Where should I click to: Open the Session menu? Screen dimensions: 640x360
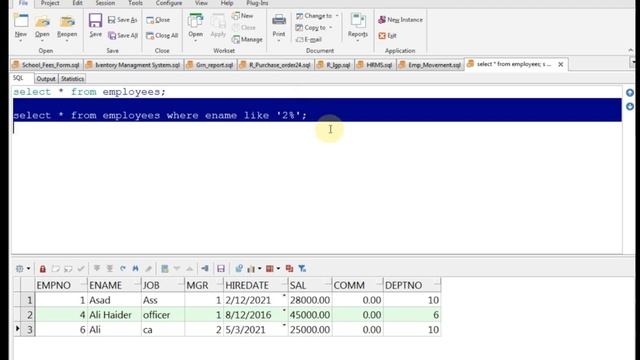[105, 3]
